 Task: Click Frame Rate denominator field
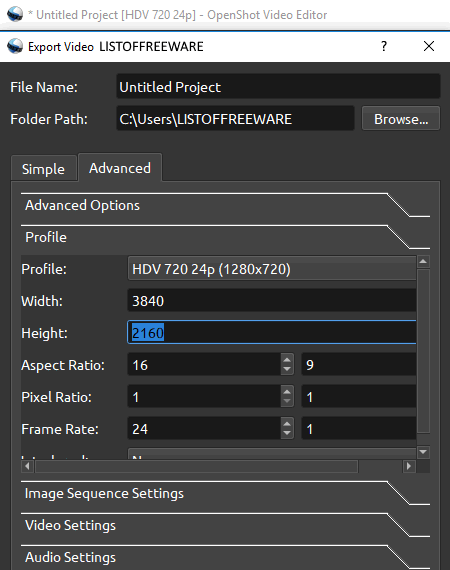(x=359, y=429)
